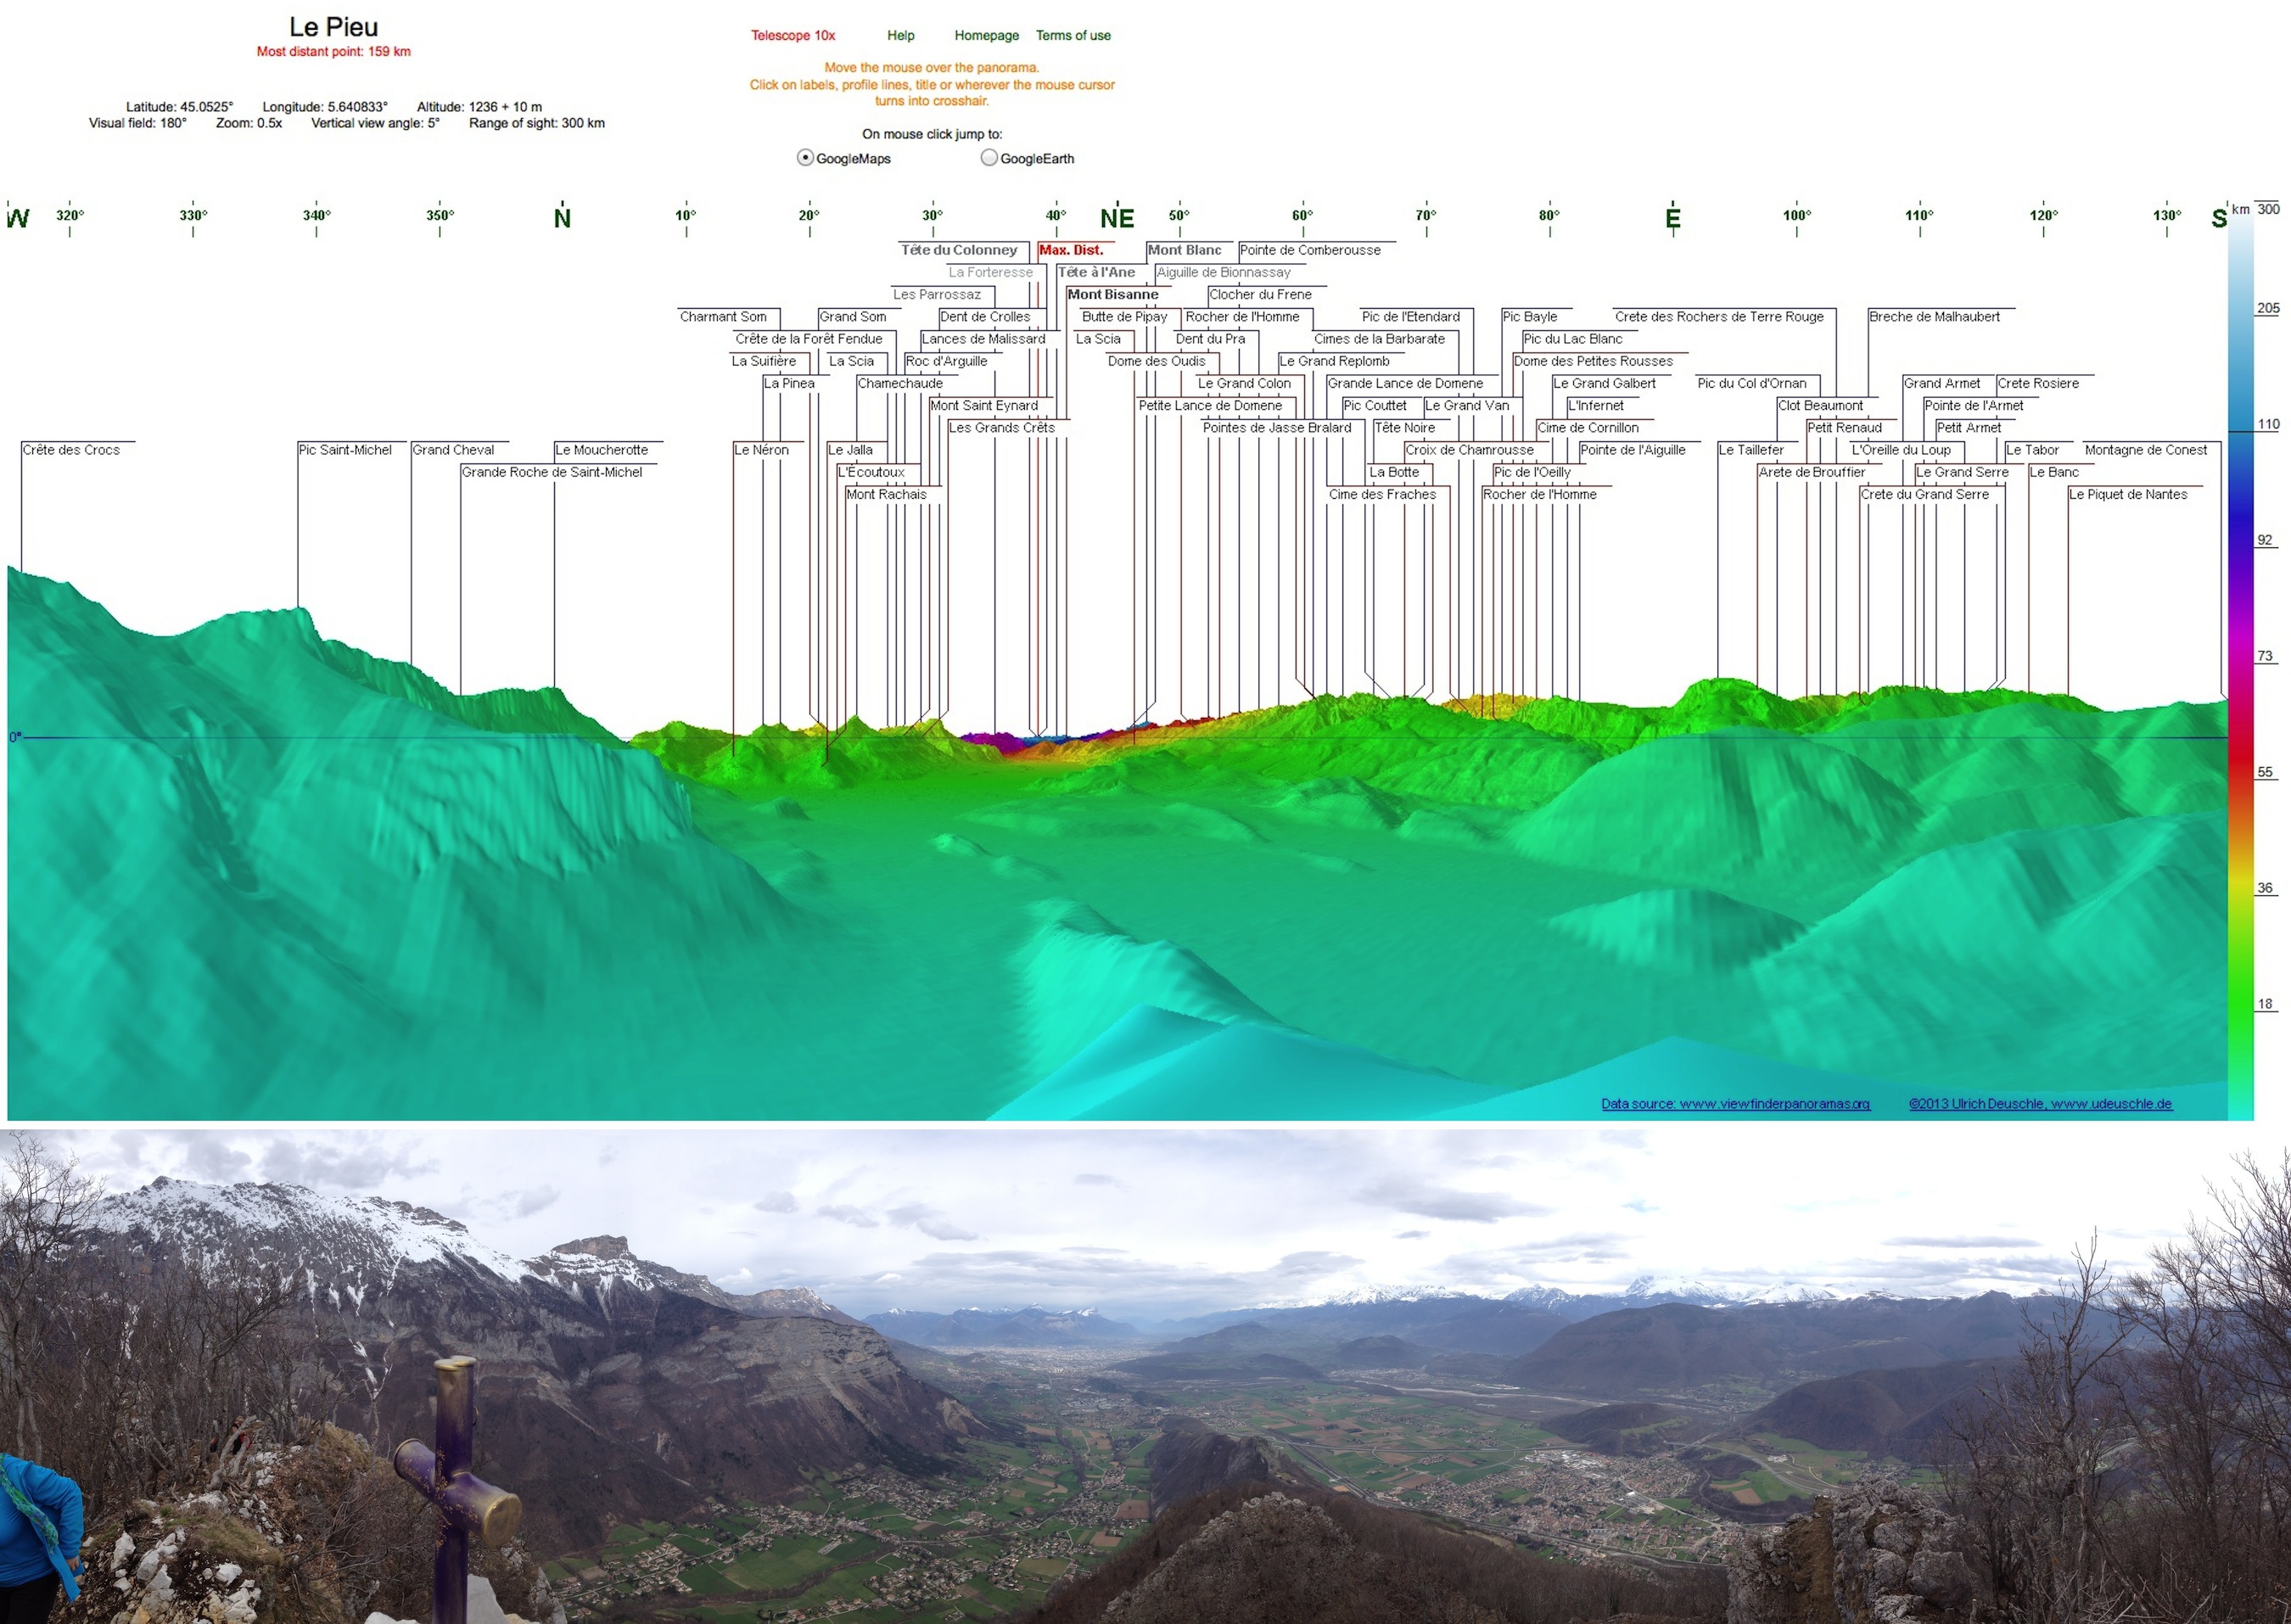The width and height of the screenshot is (2291, 1624).
Task: Click the Le Taillefer label
Action: pos(1751,450)
